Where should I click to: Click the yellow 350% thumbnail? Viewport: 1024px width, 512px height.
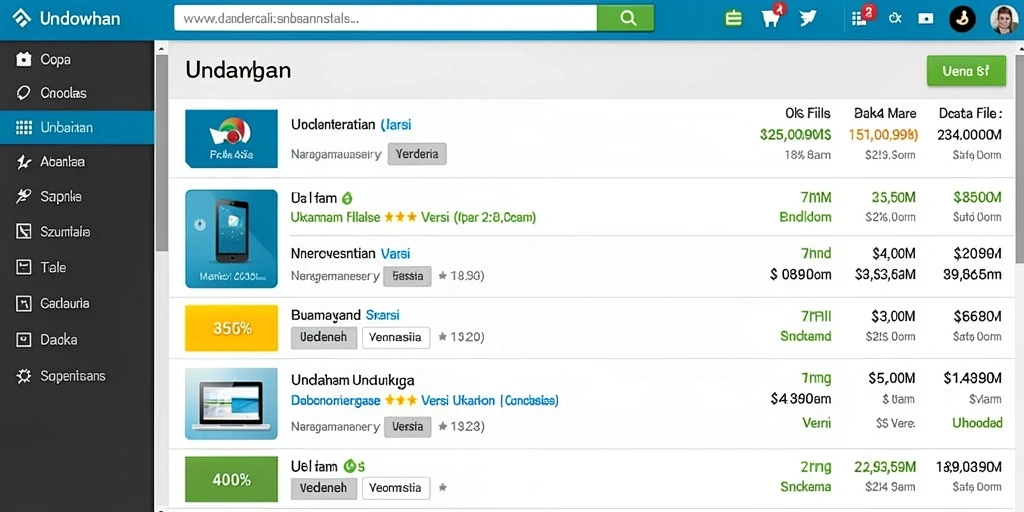[x=231, y=328]
